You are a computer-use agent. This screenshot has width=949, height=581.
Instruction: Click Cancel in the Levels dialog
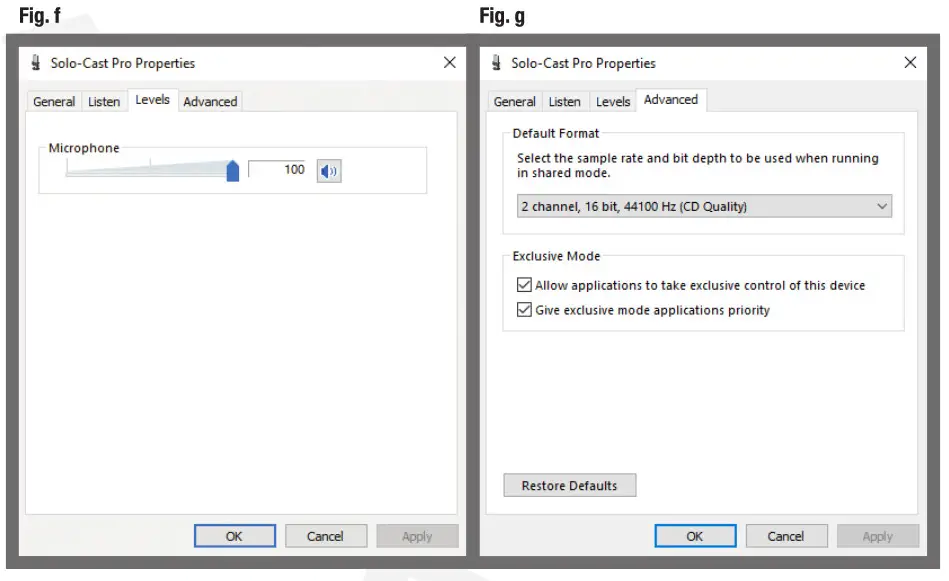(x=325, y=536)
